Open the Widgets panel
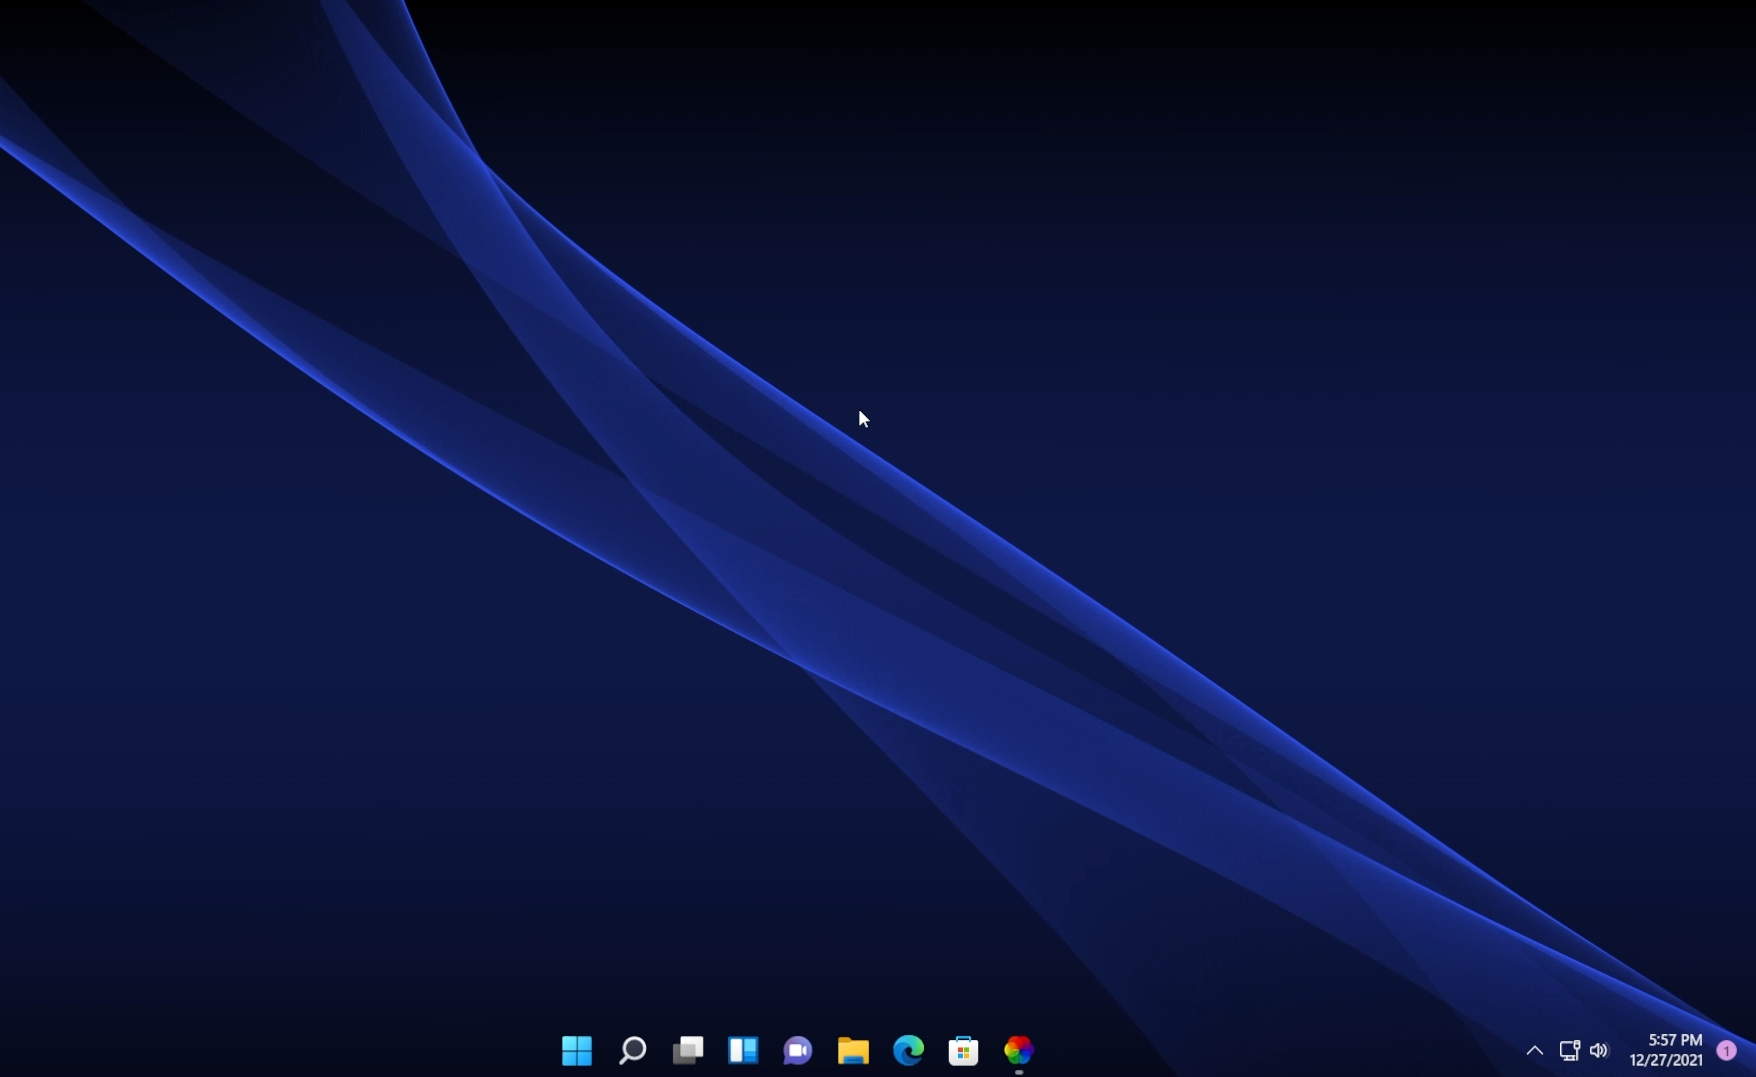Image resolution: width=1756 pixels, height=1077 pixels. (x=743, y=1051)
